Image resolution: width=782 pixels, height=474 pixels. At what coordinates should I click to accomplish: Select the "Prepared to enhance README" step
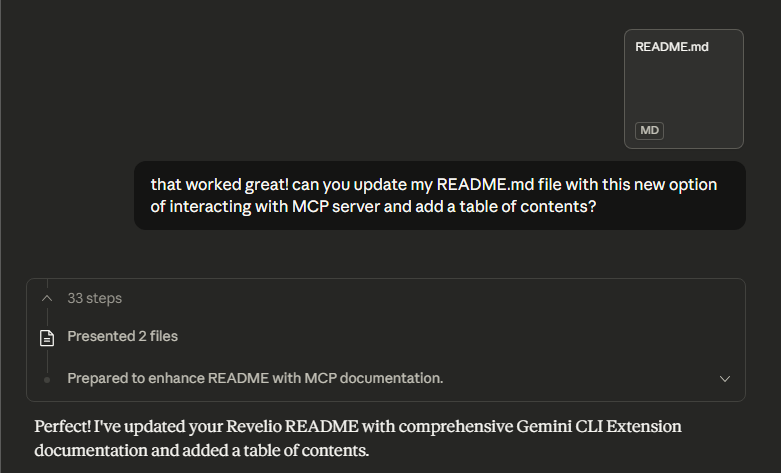click(255, 378)
